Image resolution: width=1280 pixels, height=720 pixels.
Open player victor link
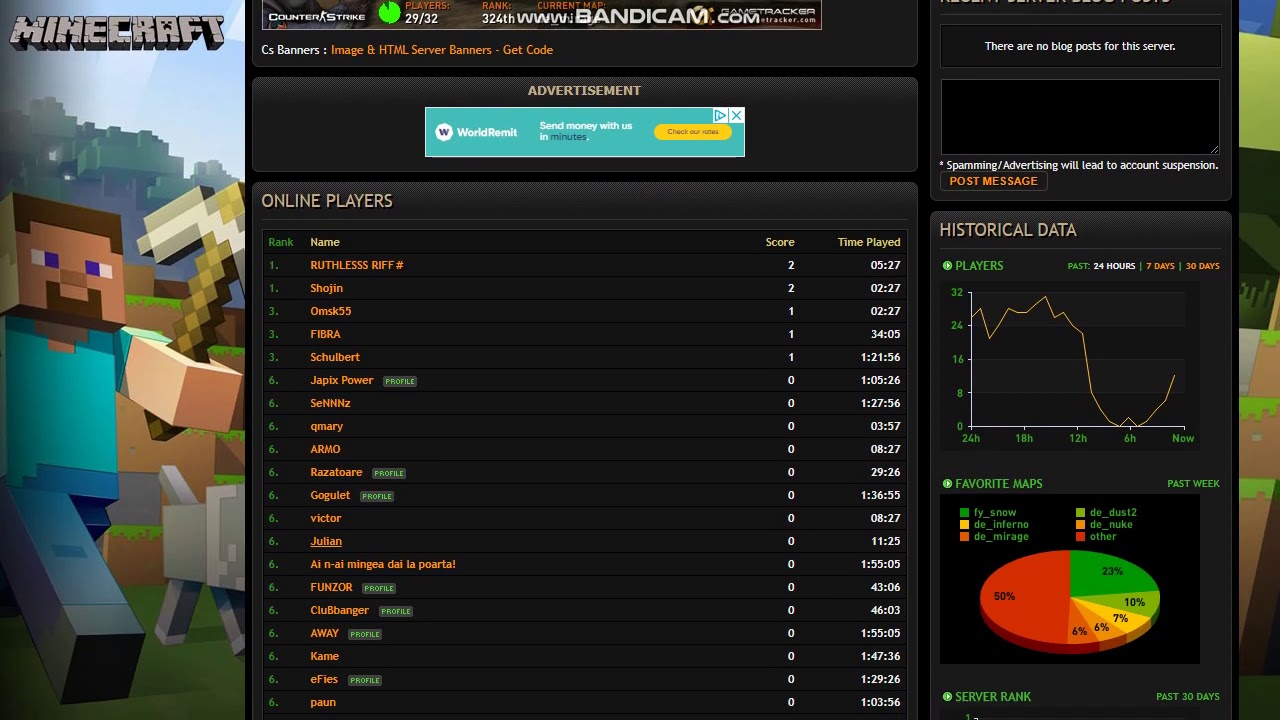(326, 518)
